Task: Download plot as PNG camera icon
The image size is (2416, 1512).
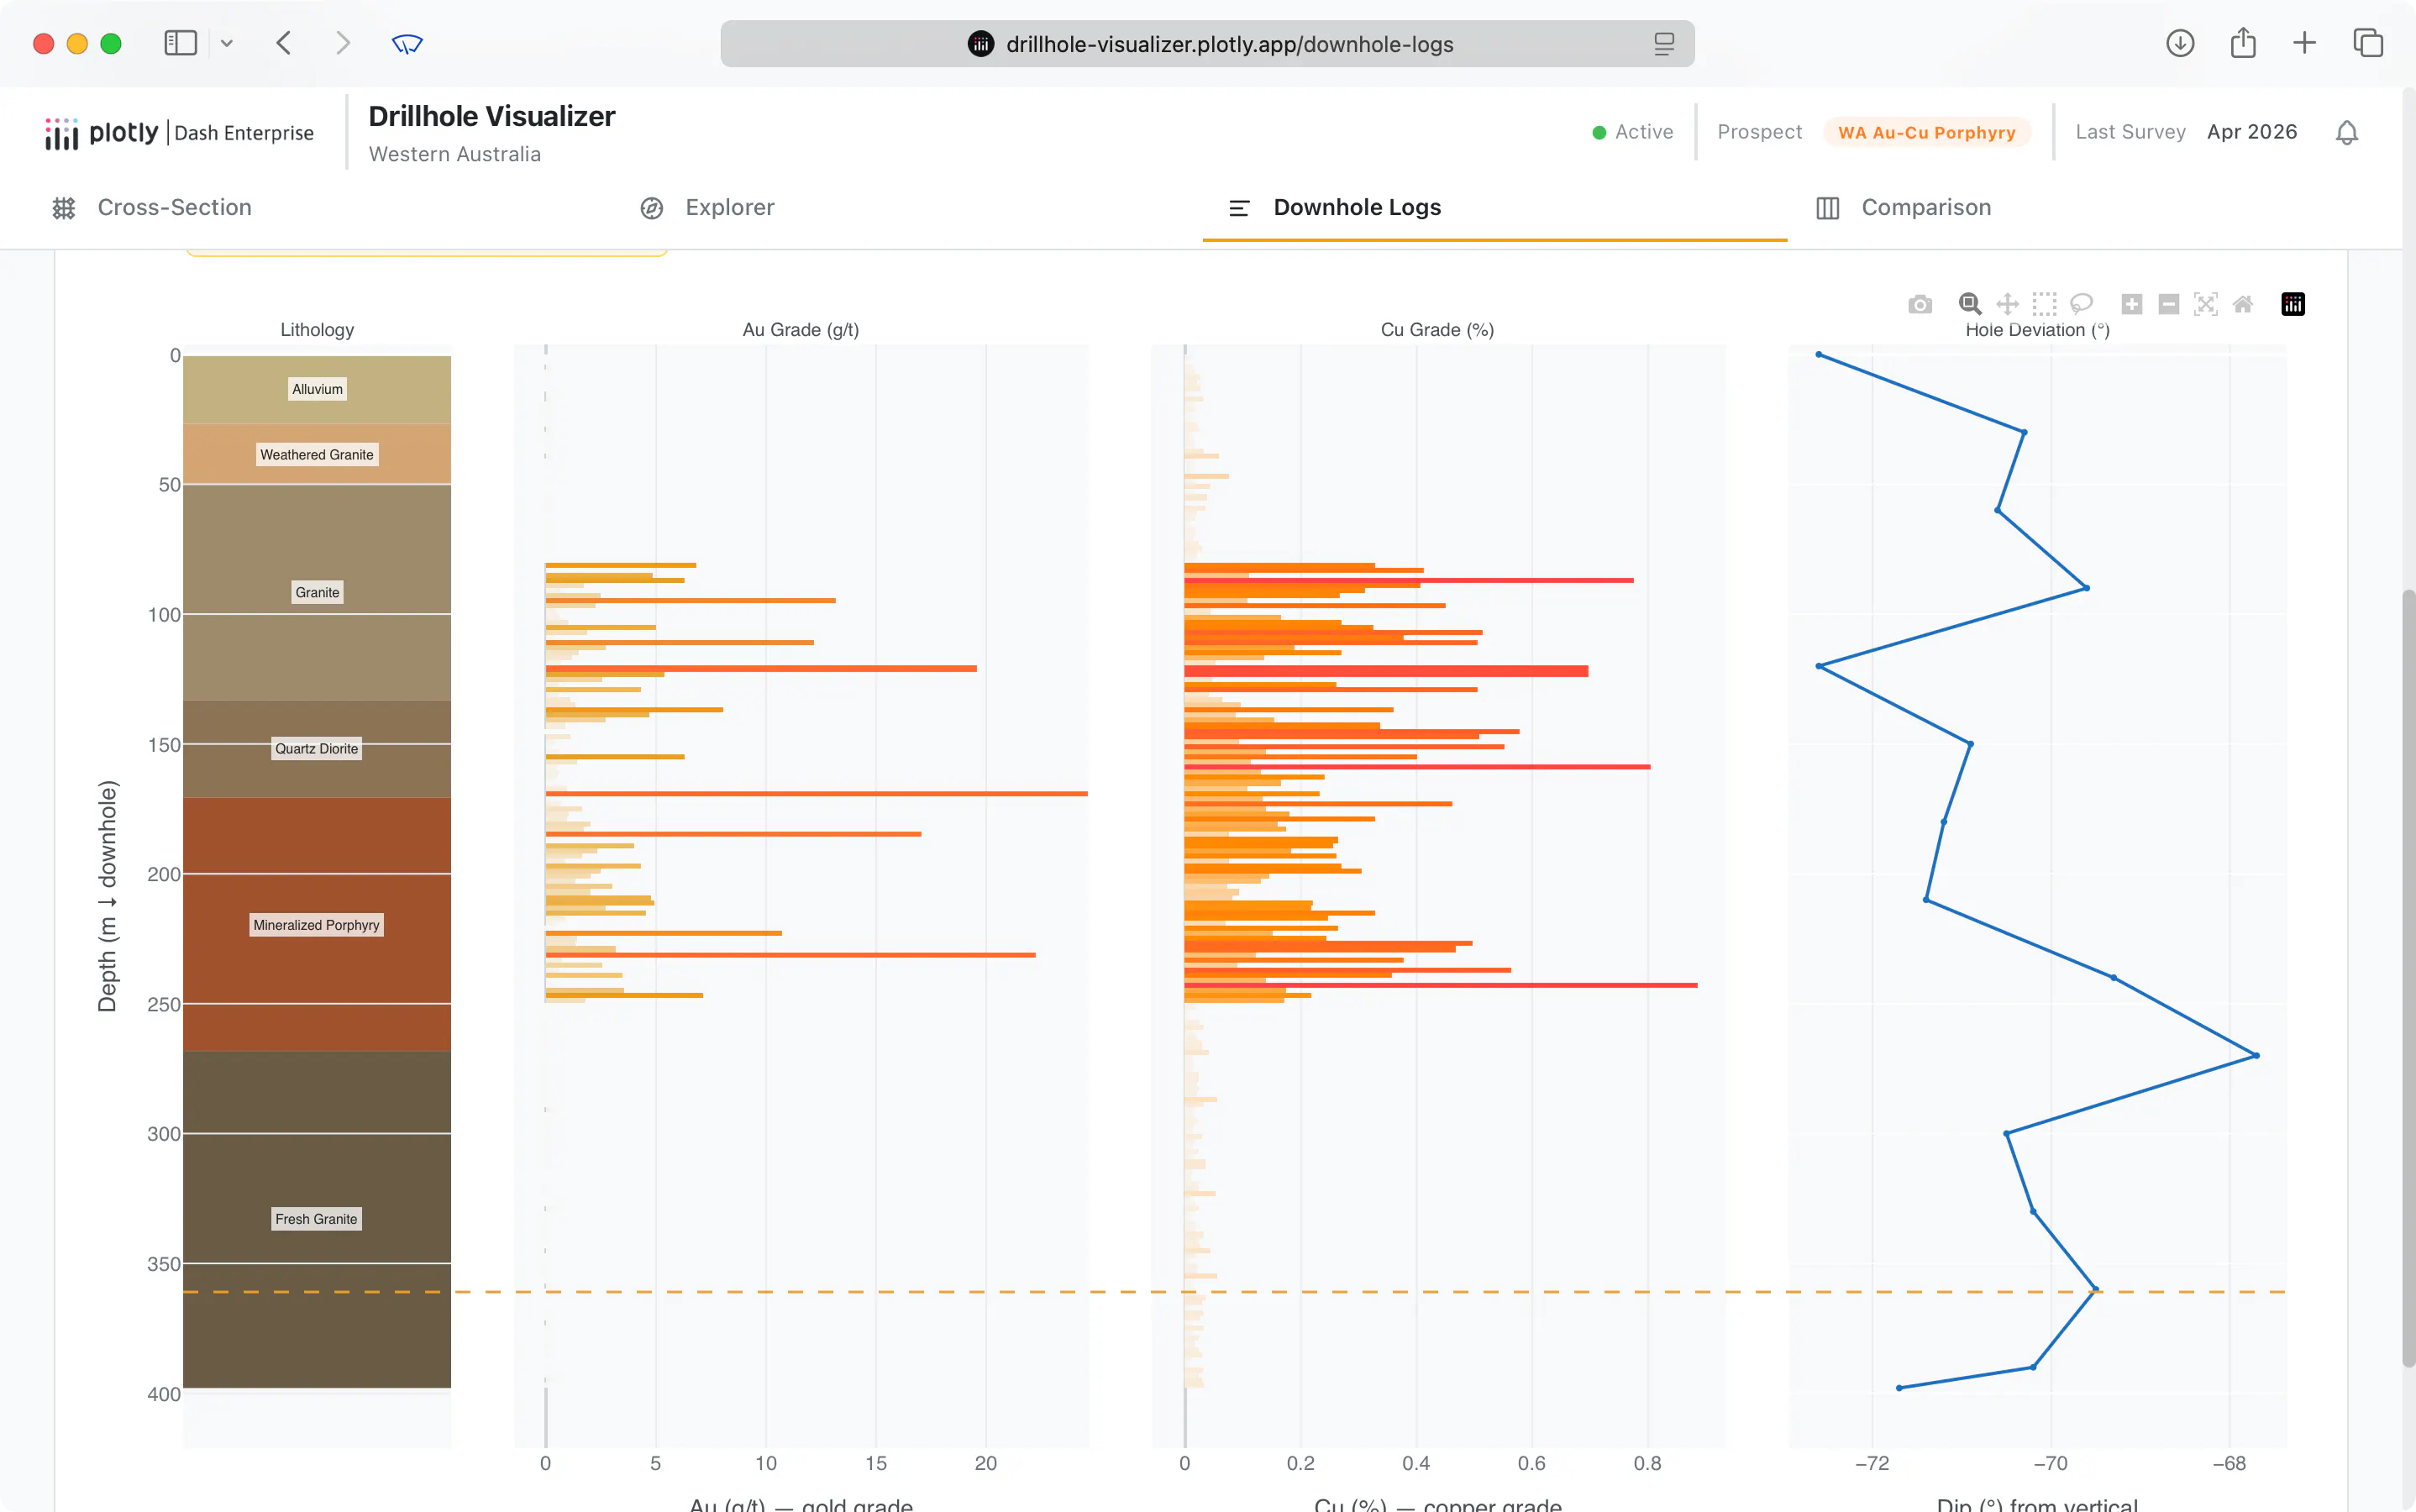Action: click(1919, 304)
